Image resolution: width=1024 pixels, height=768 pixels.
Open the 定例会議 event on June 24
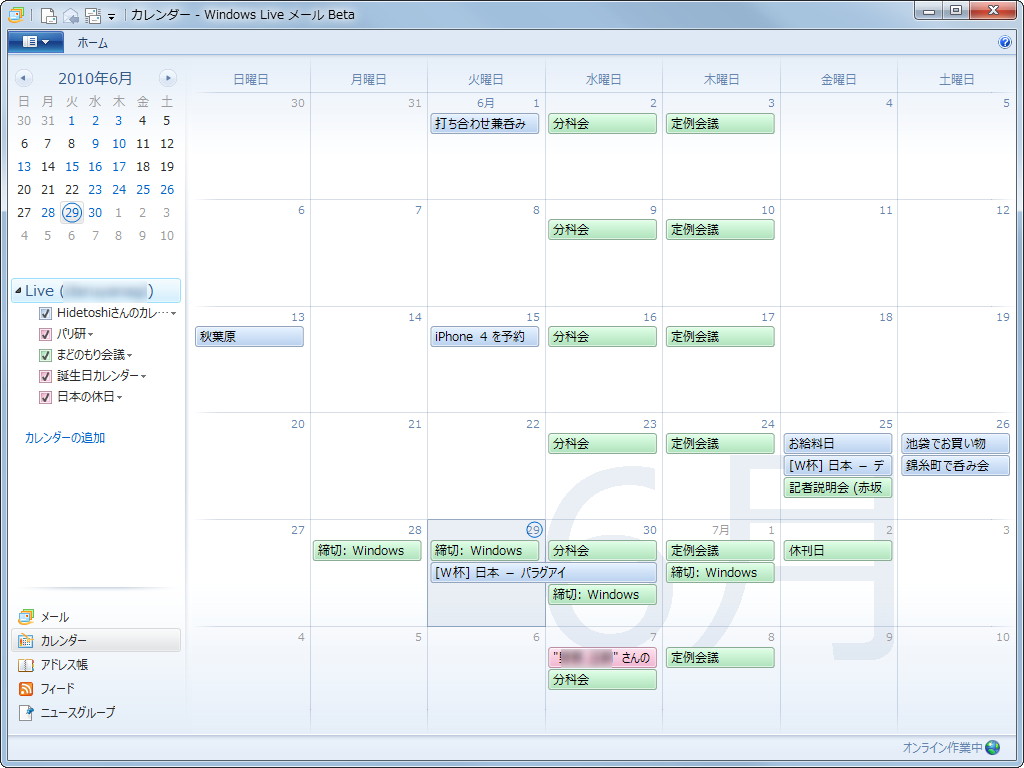(720, 443)
